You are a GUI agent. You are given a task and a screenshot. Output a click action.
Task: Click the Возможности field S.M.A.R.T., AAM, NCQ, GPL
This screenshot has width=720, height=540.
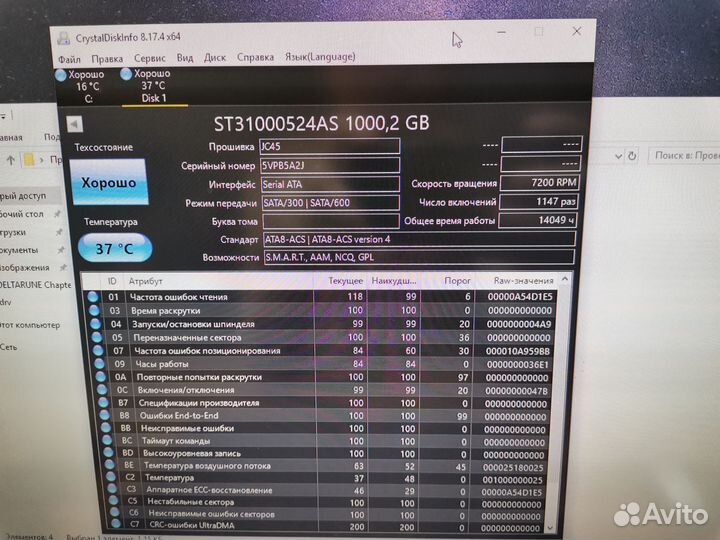click(x=419, y=257)
